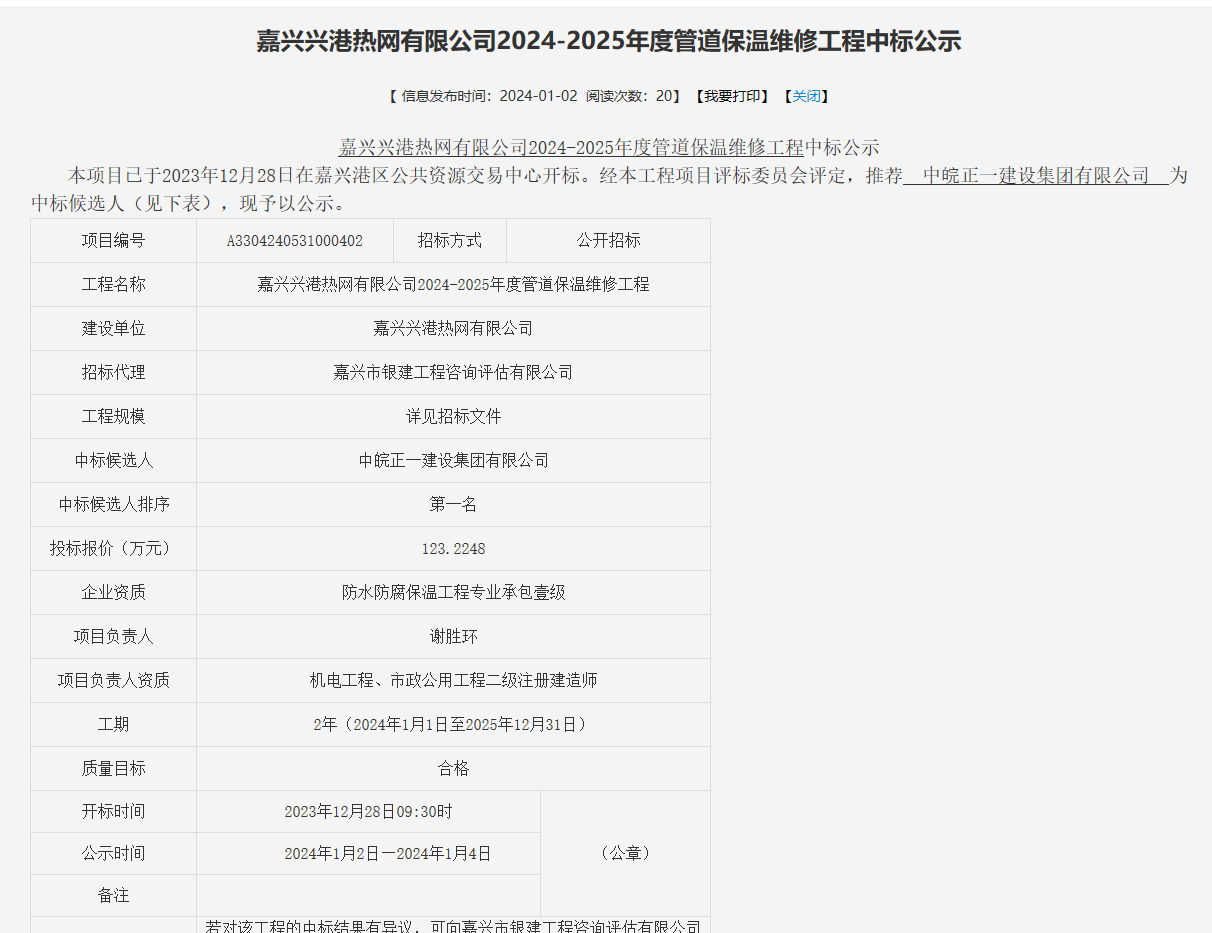Click the underlined project name in the subtitle
This screenshot has width=1212, height=933.
coord(570,148)
